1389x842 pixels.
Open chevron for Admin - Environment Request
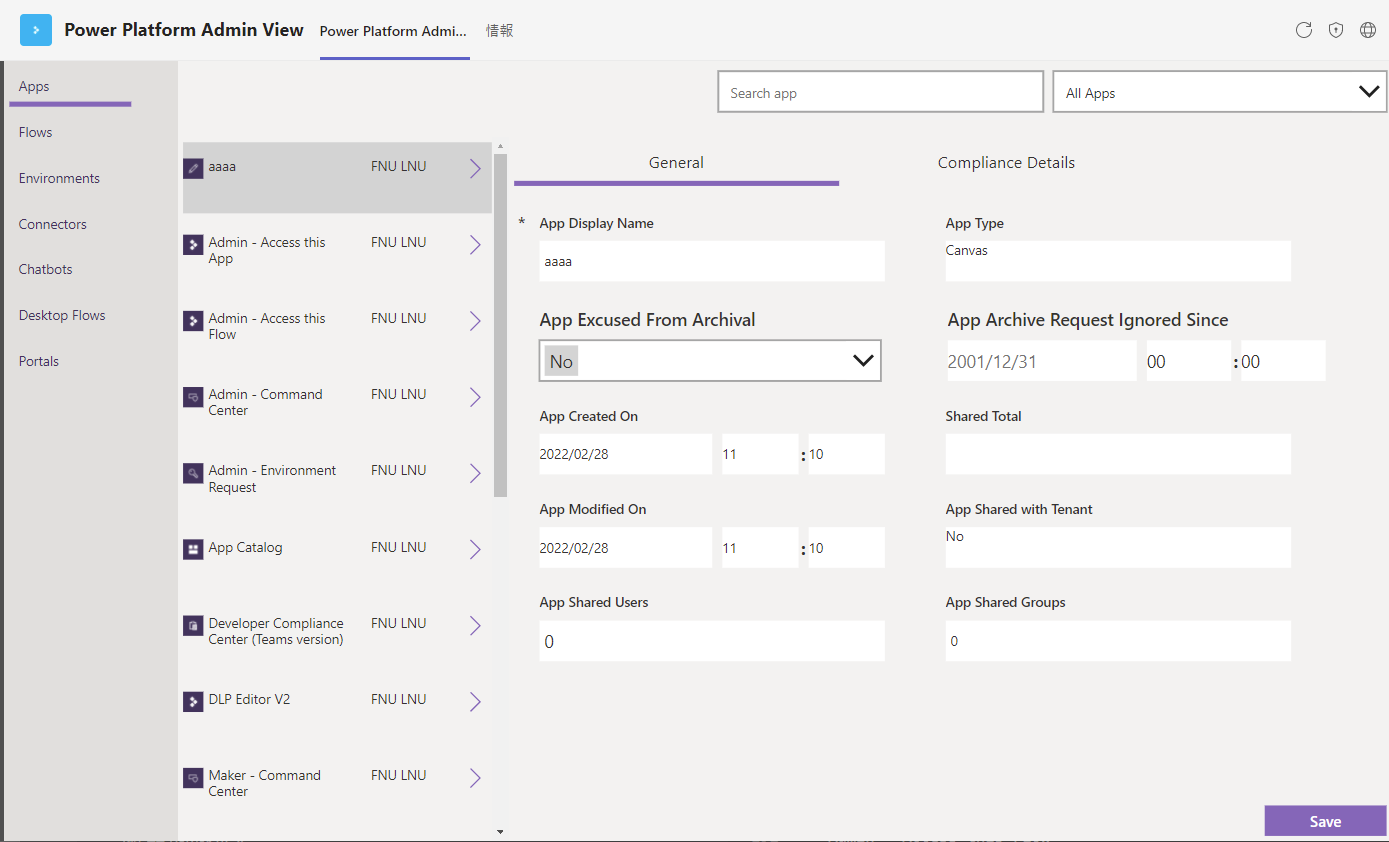475,473
